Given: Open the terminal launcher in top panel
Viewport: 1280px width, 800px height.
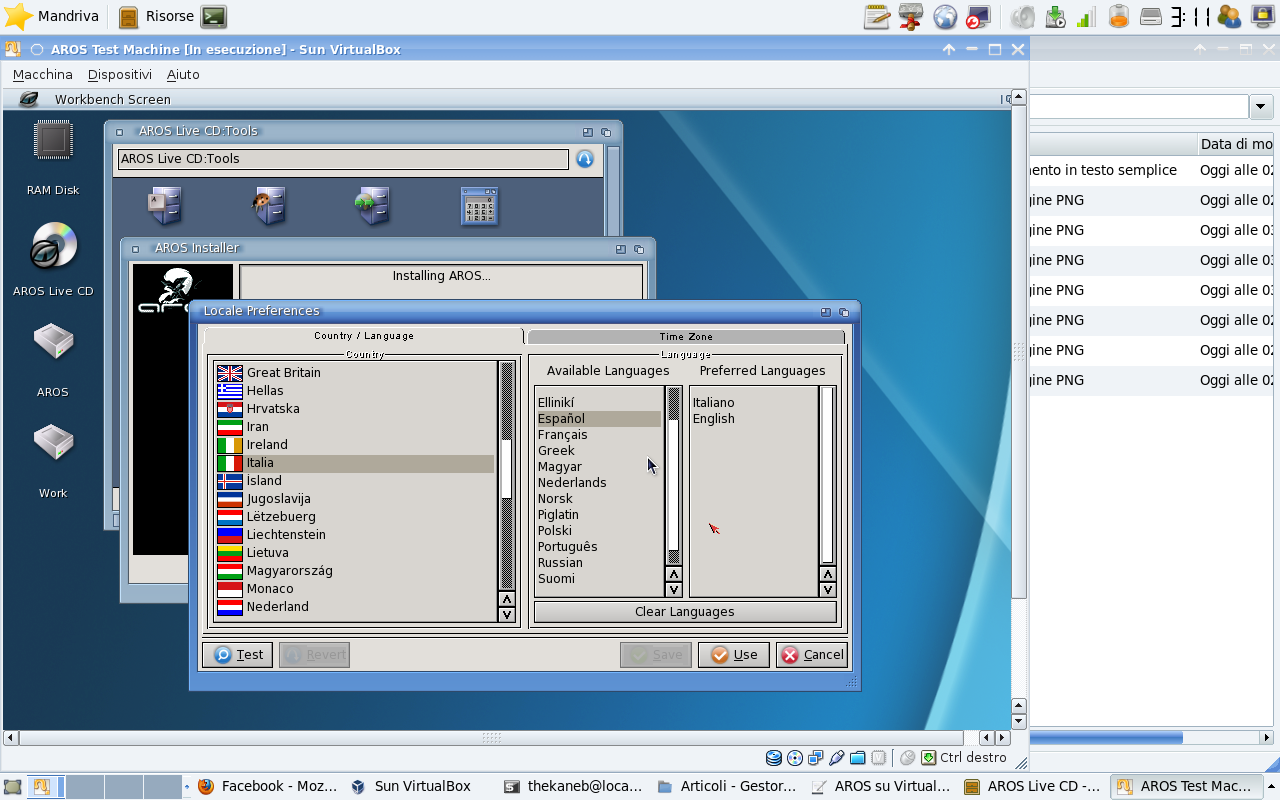Looking at the screenshot, I should (x=213, y=16).
